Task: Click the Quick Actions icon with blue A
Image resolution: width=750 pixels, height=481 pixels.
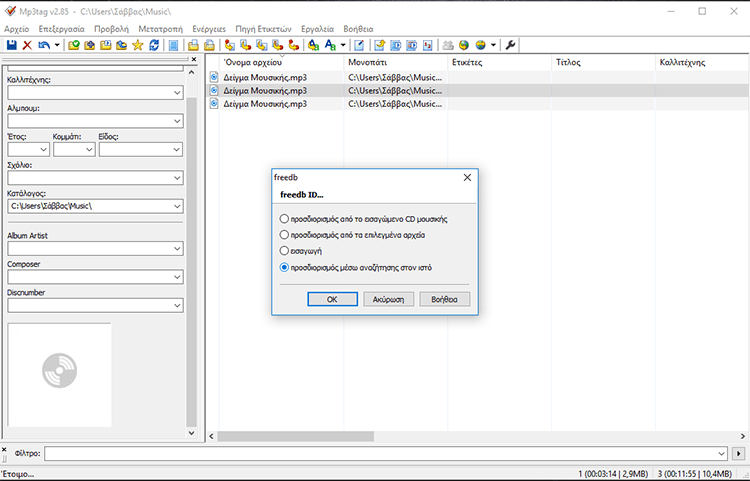Action: tap(330, 45)
